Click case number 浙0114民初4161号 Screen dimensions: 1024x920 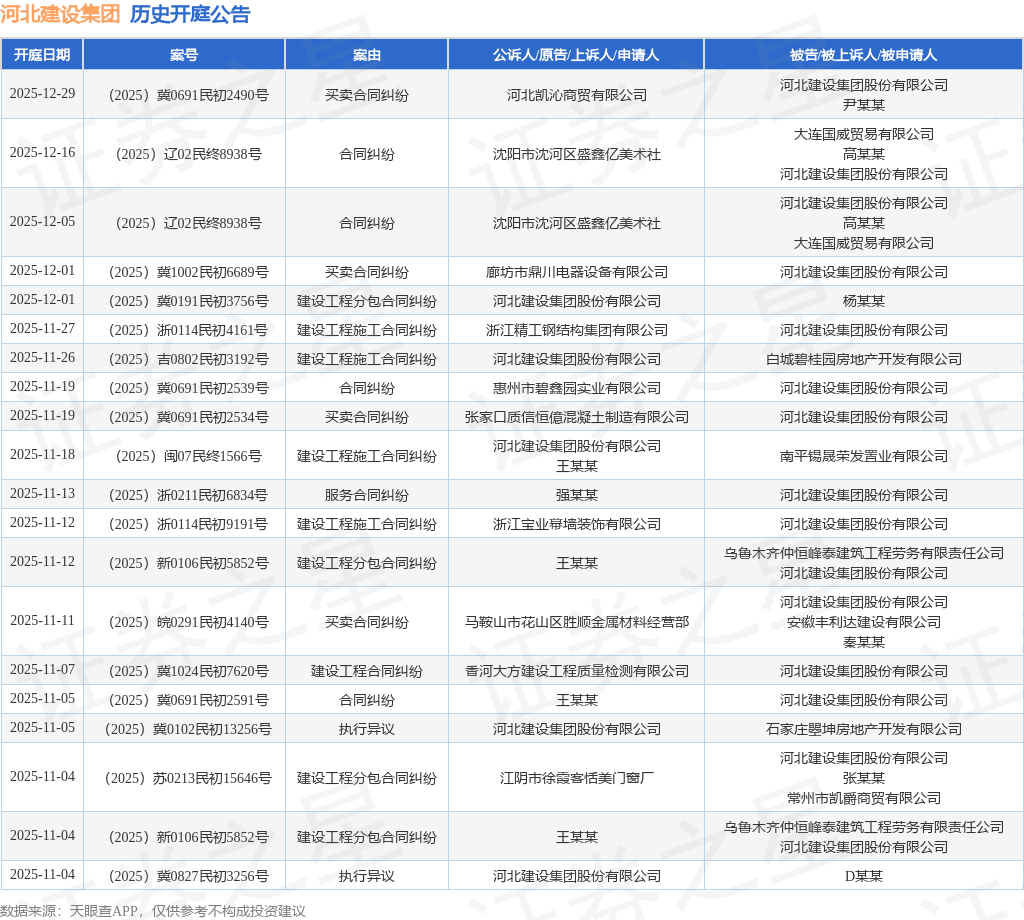click(x=189, y=330)
